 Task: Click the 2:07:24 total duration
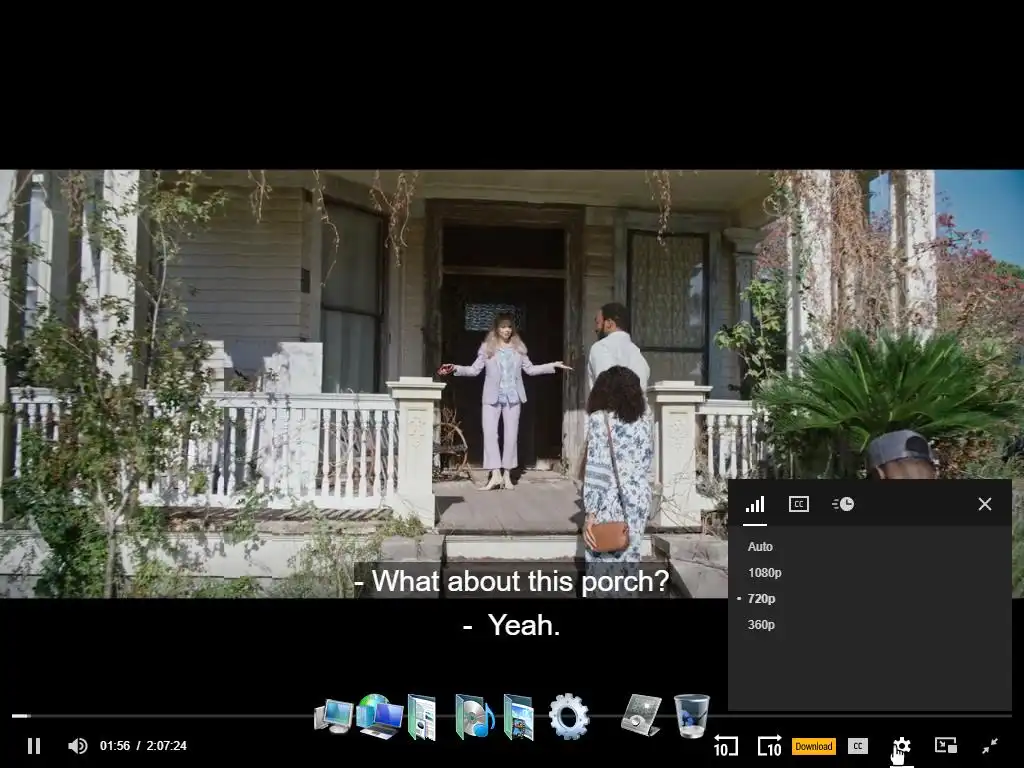(x=167, y=746)
